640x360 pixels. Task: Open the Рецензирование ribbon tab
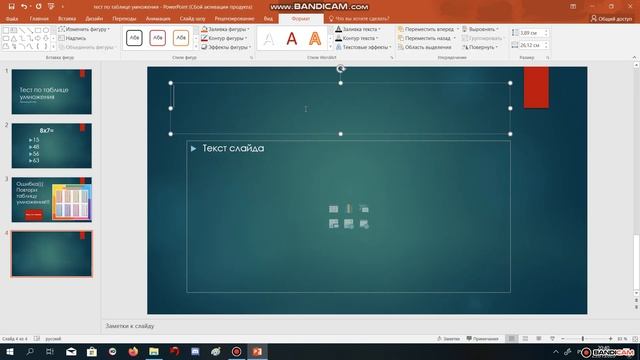click(x=234, y=19)
